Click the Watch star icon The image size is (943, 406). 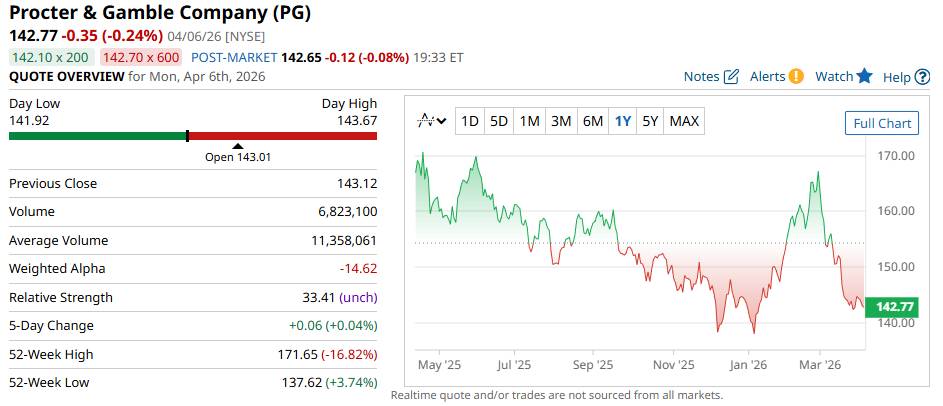(x=865, y=77)
